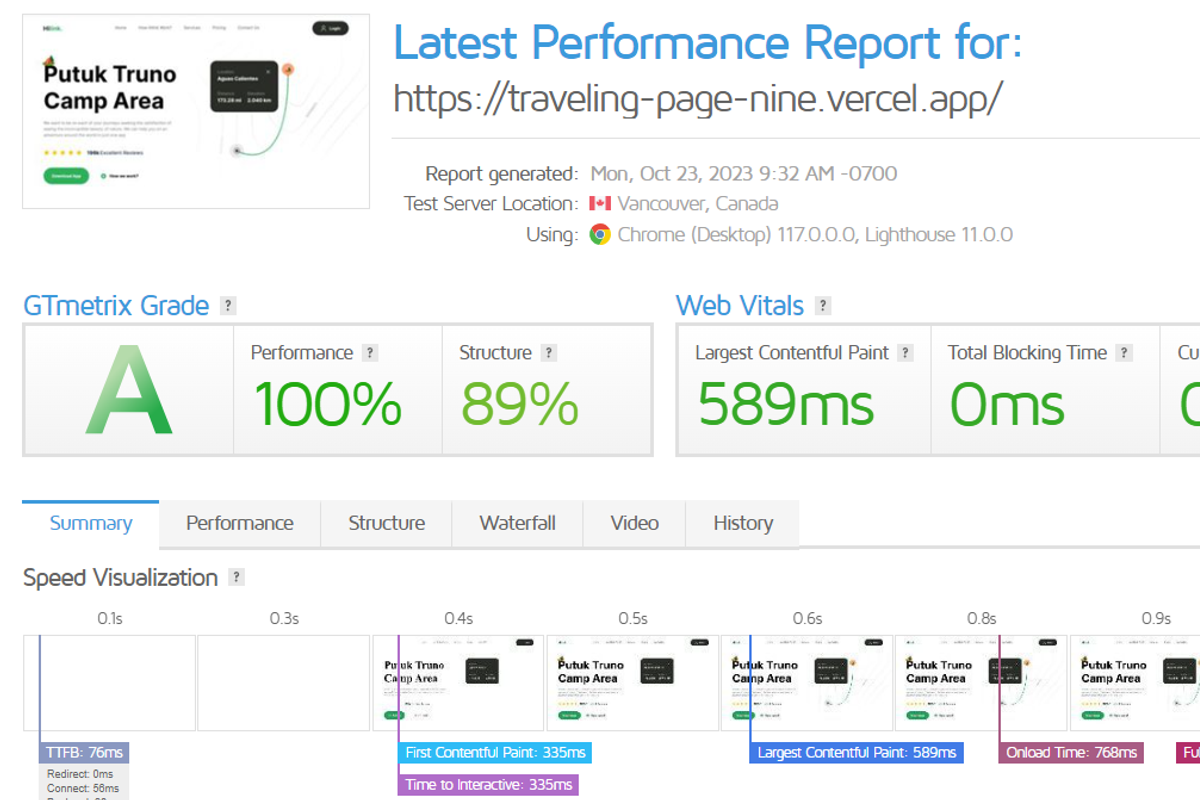Open the Waterfall tab
The image size is (1200, 800).
point(517,523)
